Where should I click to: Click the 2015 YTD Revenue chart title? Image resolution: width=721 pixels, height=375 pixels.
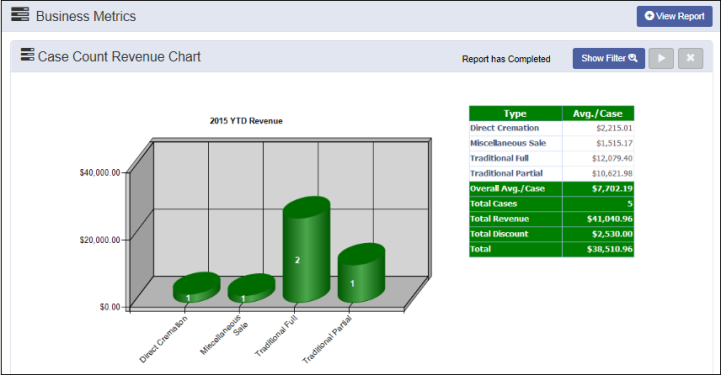point(246,121)
